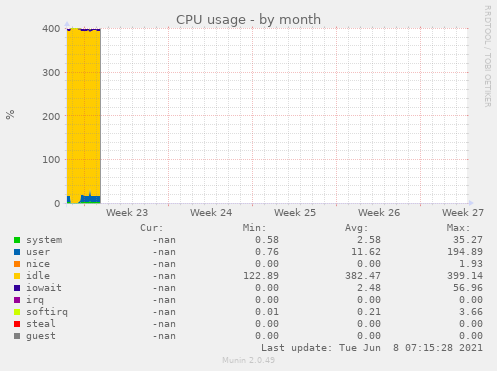The width and height of the screenshot is (497, 371).
Task: Click the dark blue iowait legend swatch
Action: click(x=17, y=288)
